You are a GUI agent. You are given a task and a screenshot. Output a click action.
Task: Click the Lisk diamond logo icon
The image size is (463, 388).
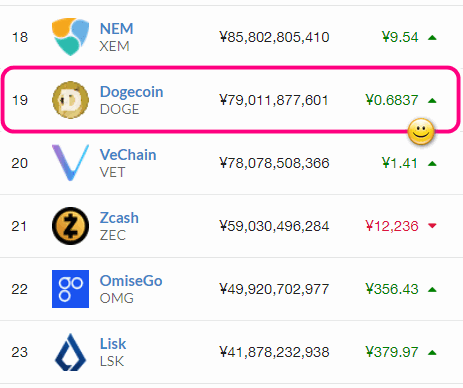coord(70,352)
